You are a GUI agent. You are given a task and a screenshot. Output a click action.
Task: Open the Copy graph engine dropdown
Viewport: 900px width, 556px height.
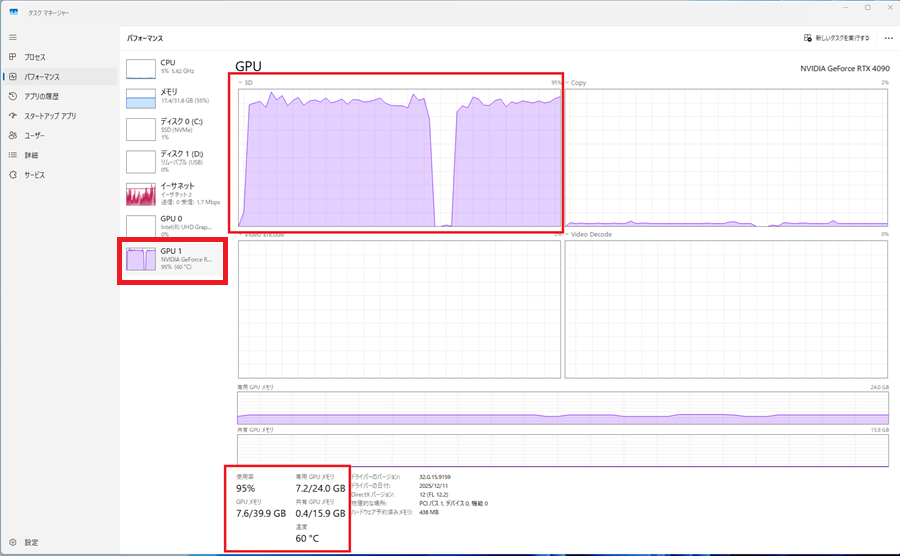pyautogui.click(x=568, y=82)
